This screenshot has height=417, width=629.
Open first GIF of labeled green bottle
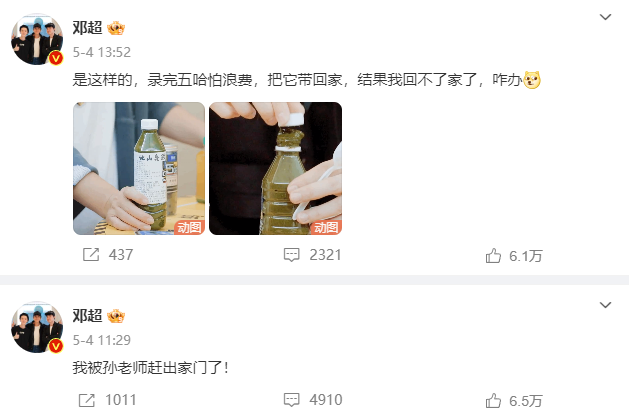pyautogui.click(x=139, y=168)
